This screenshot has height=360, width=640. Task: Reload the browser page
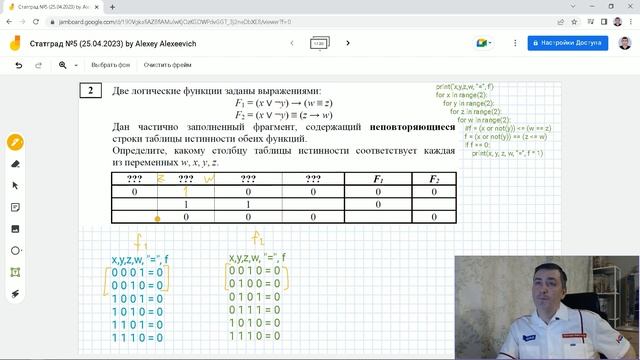click(36, 22)
